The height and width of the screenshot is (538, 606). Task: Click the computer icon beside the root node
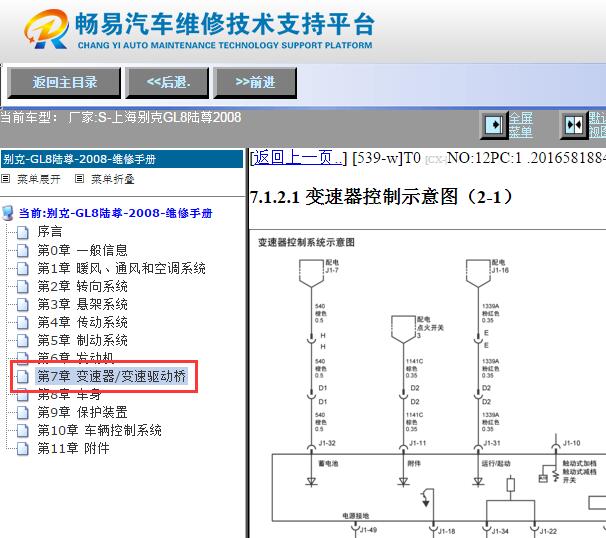click(8, 213)
